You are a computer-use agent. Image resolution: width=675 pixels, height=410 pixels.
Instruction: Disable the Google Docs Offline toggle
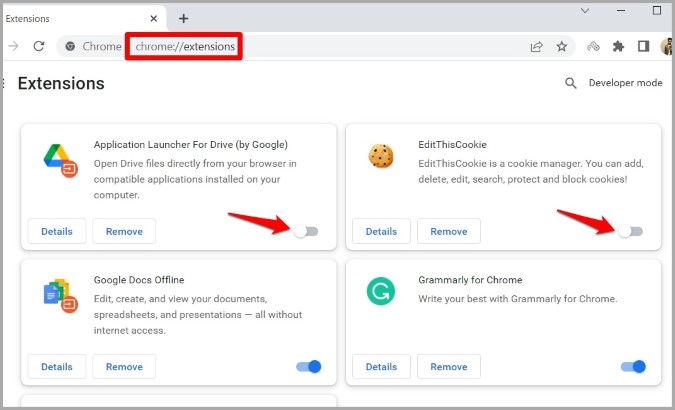click(x=309, y=367)
